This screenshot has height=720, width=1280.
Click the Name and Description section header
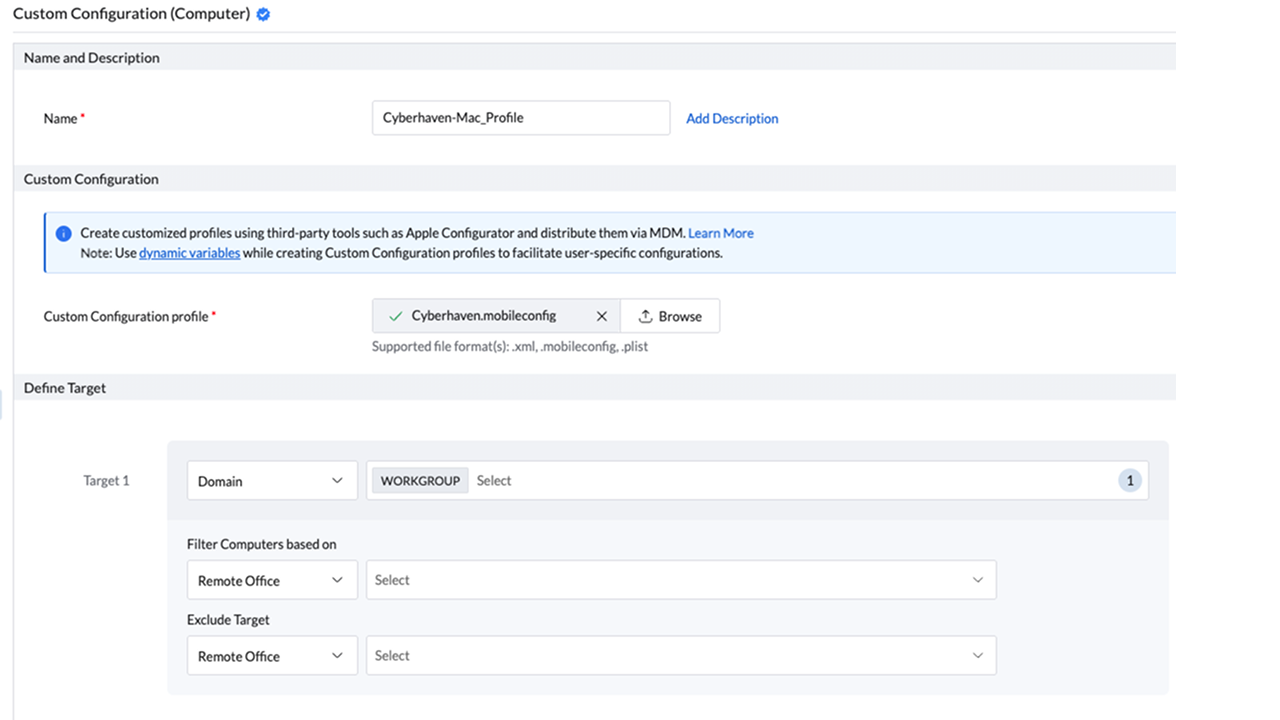click(x=92, y=58)
